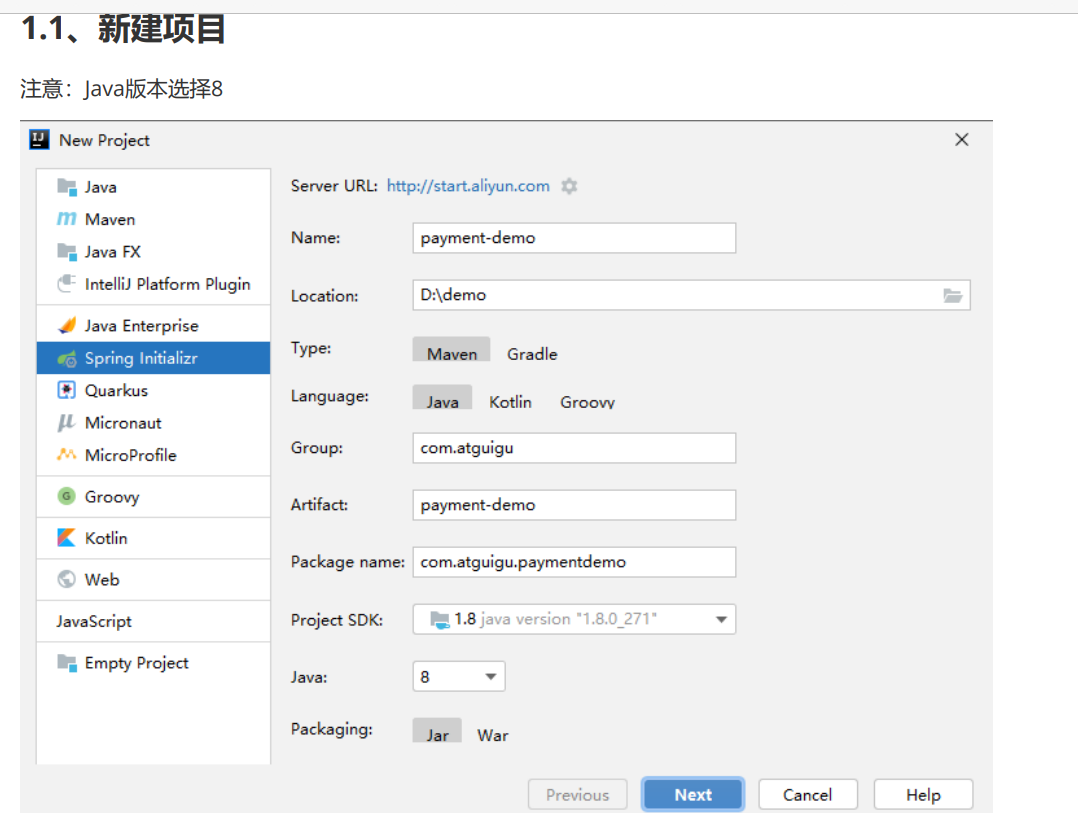
Task: Click the Cancel button
Action: [808, 794]
